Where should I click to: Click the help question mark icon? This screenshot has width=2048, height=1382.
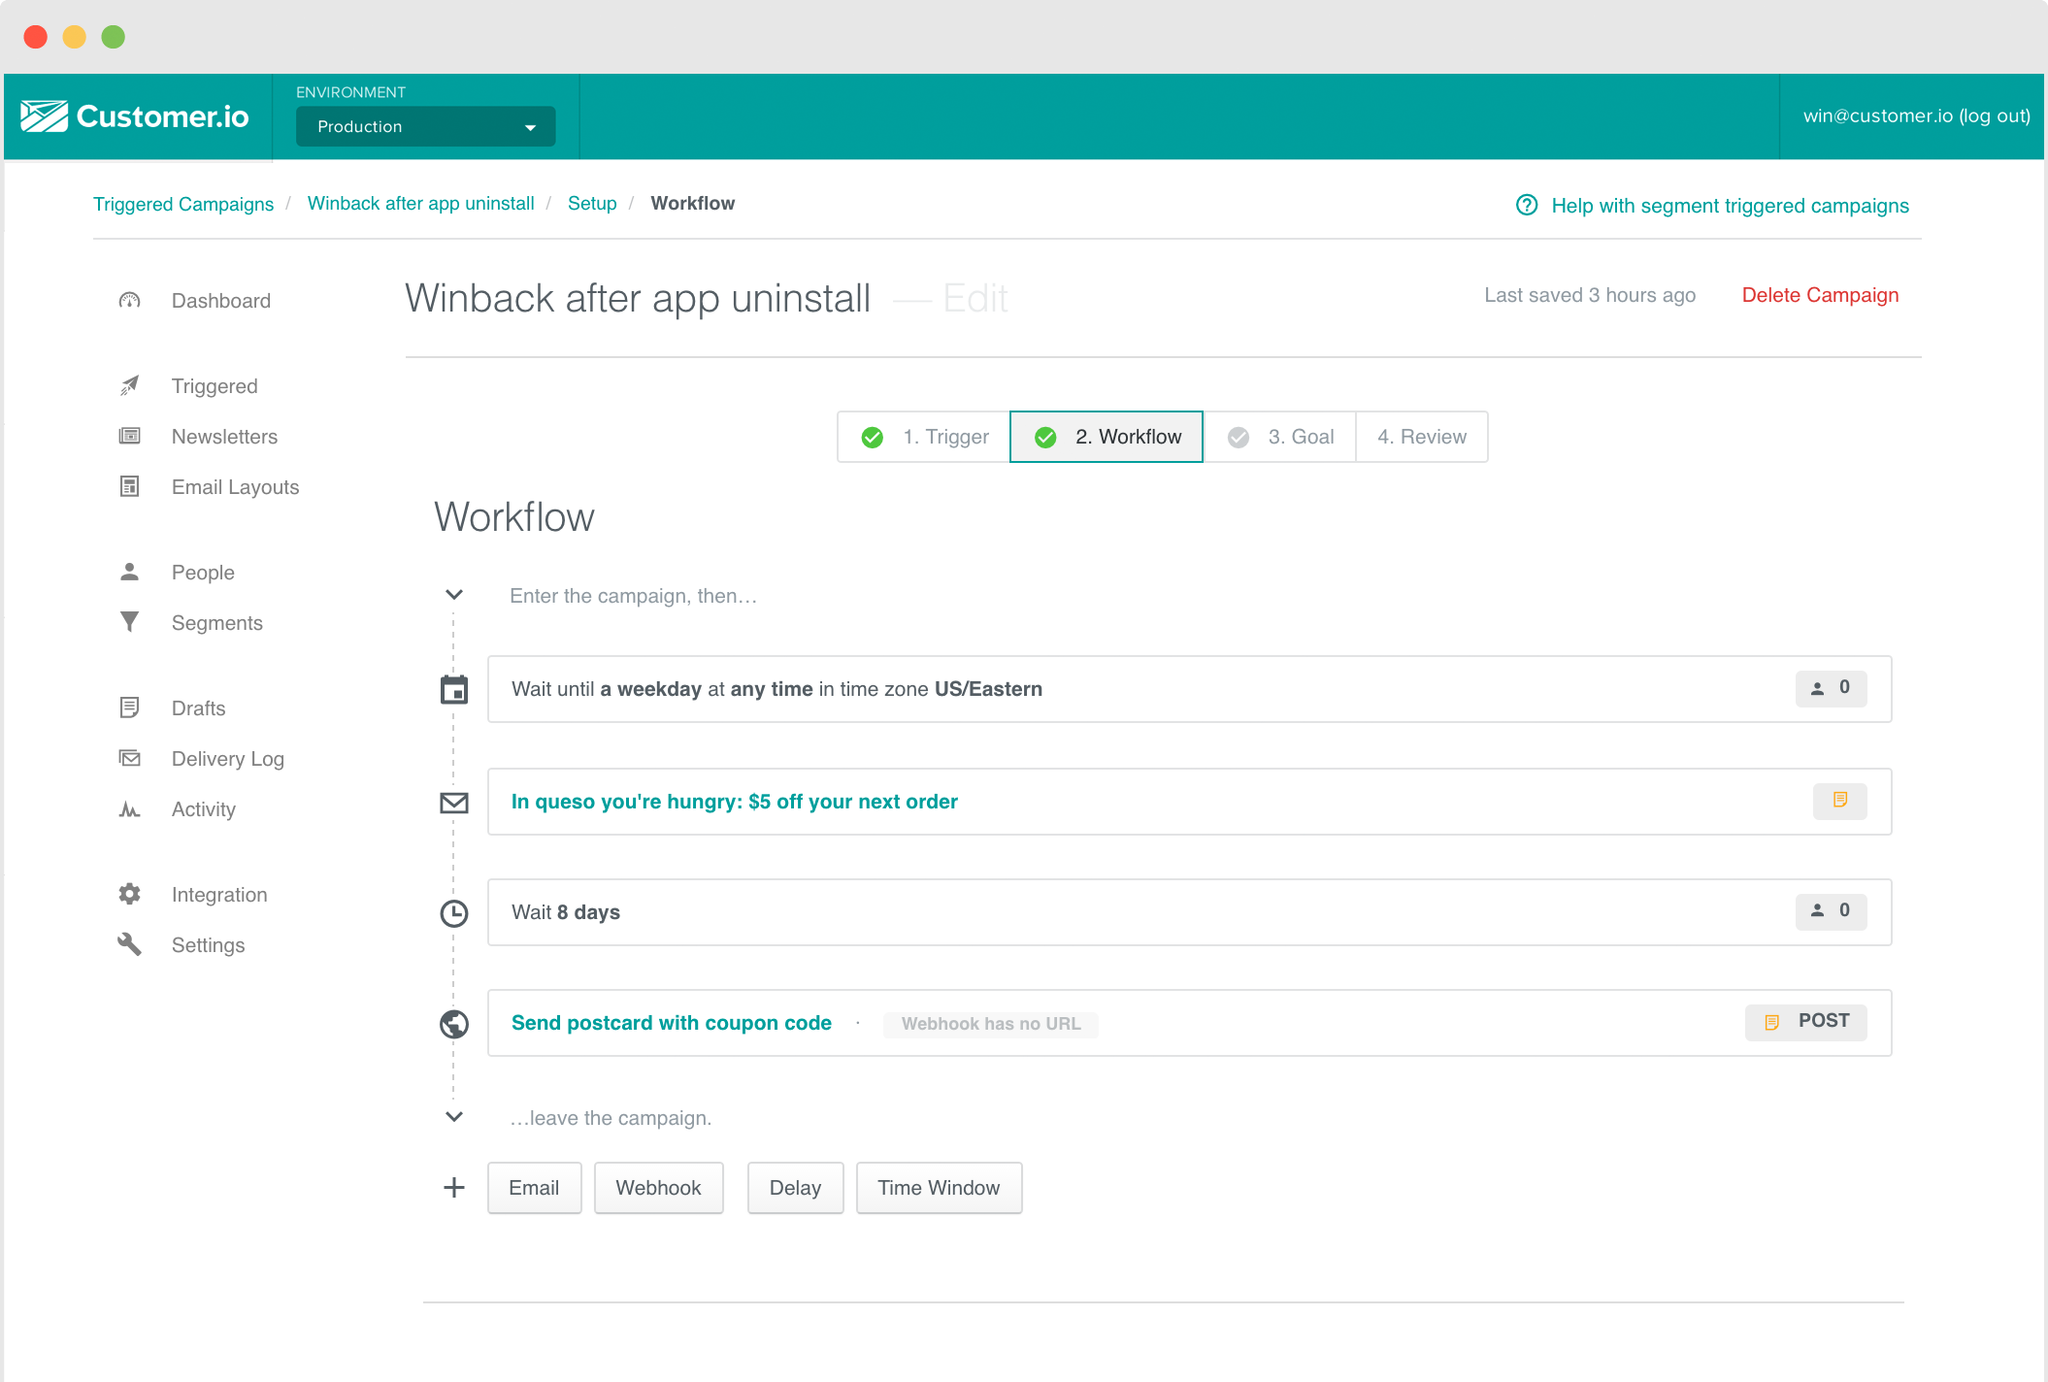tap(1526, 205)
